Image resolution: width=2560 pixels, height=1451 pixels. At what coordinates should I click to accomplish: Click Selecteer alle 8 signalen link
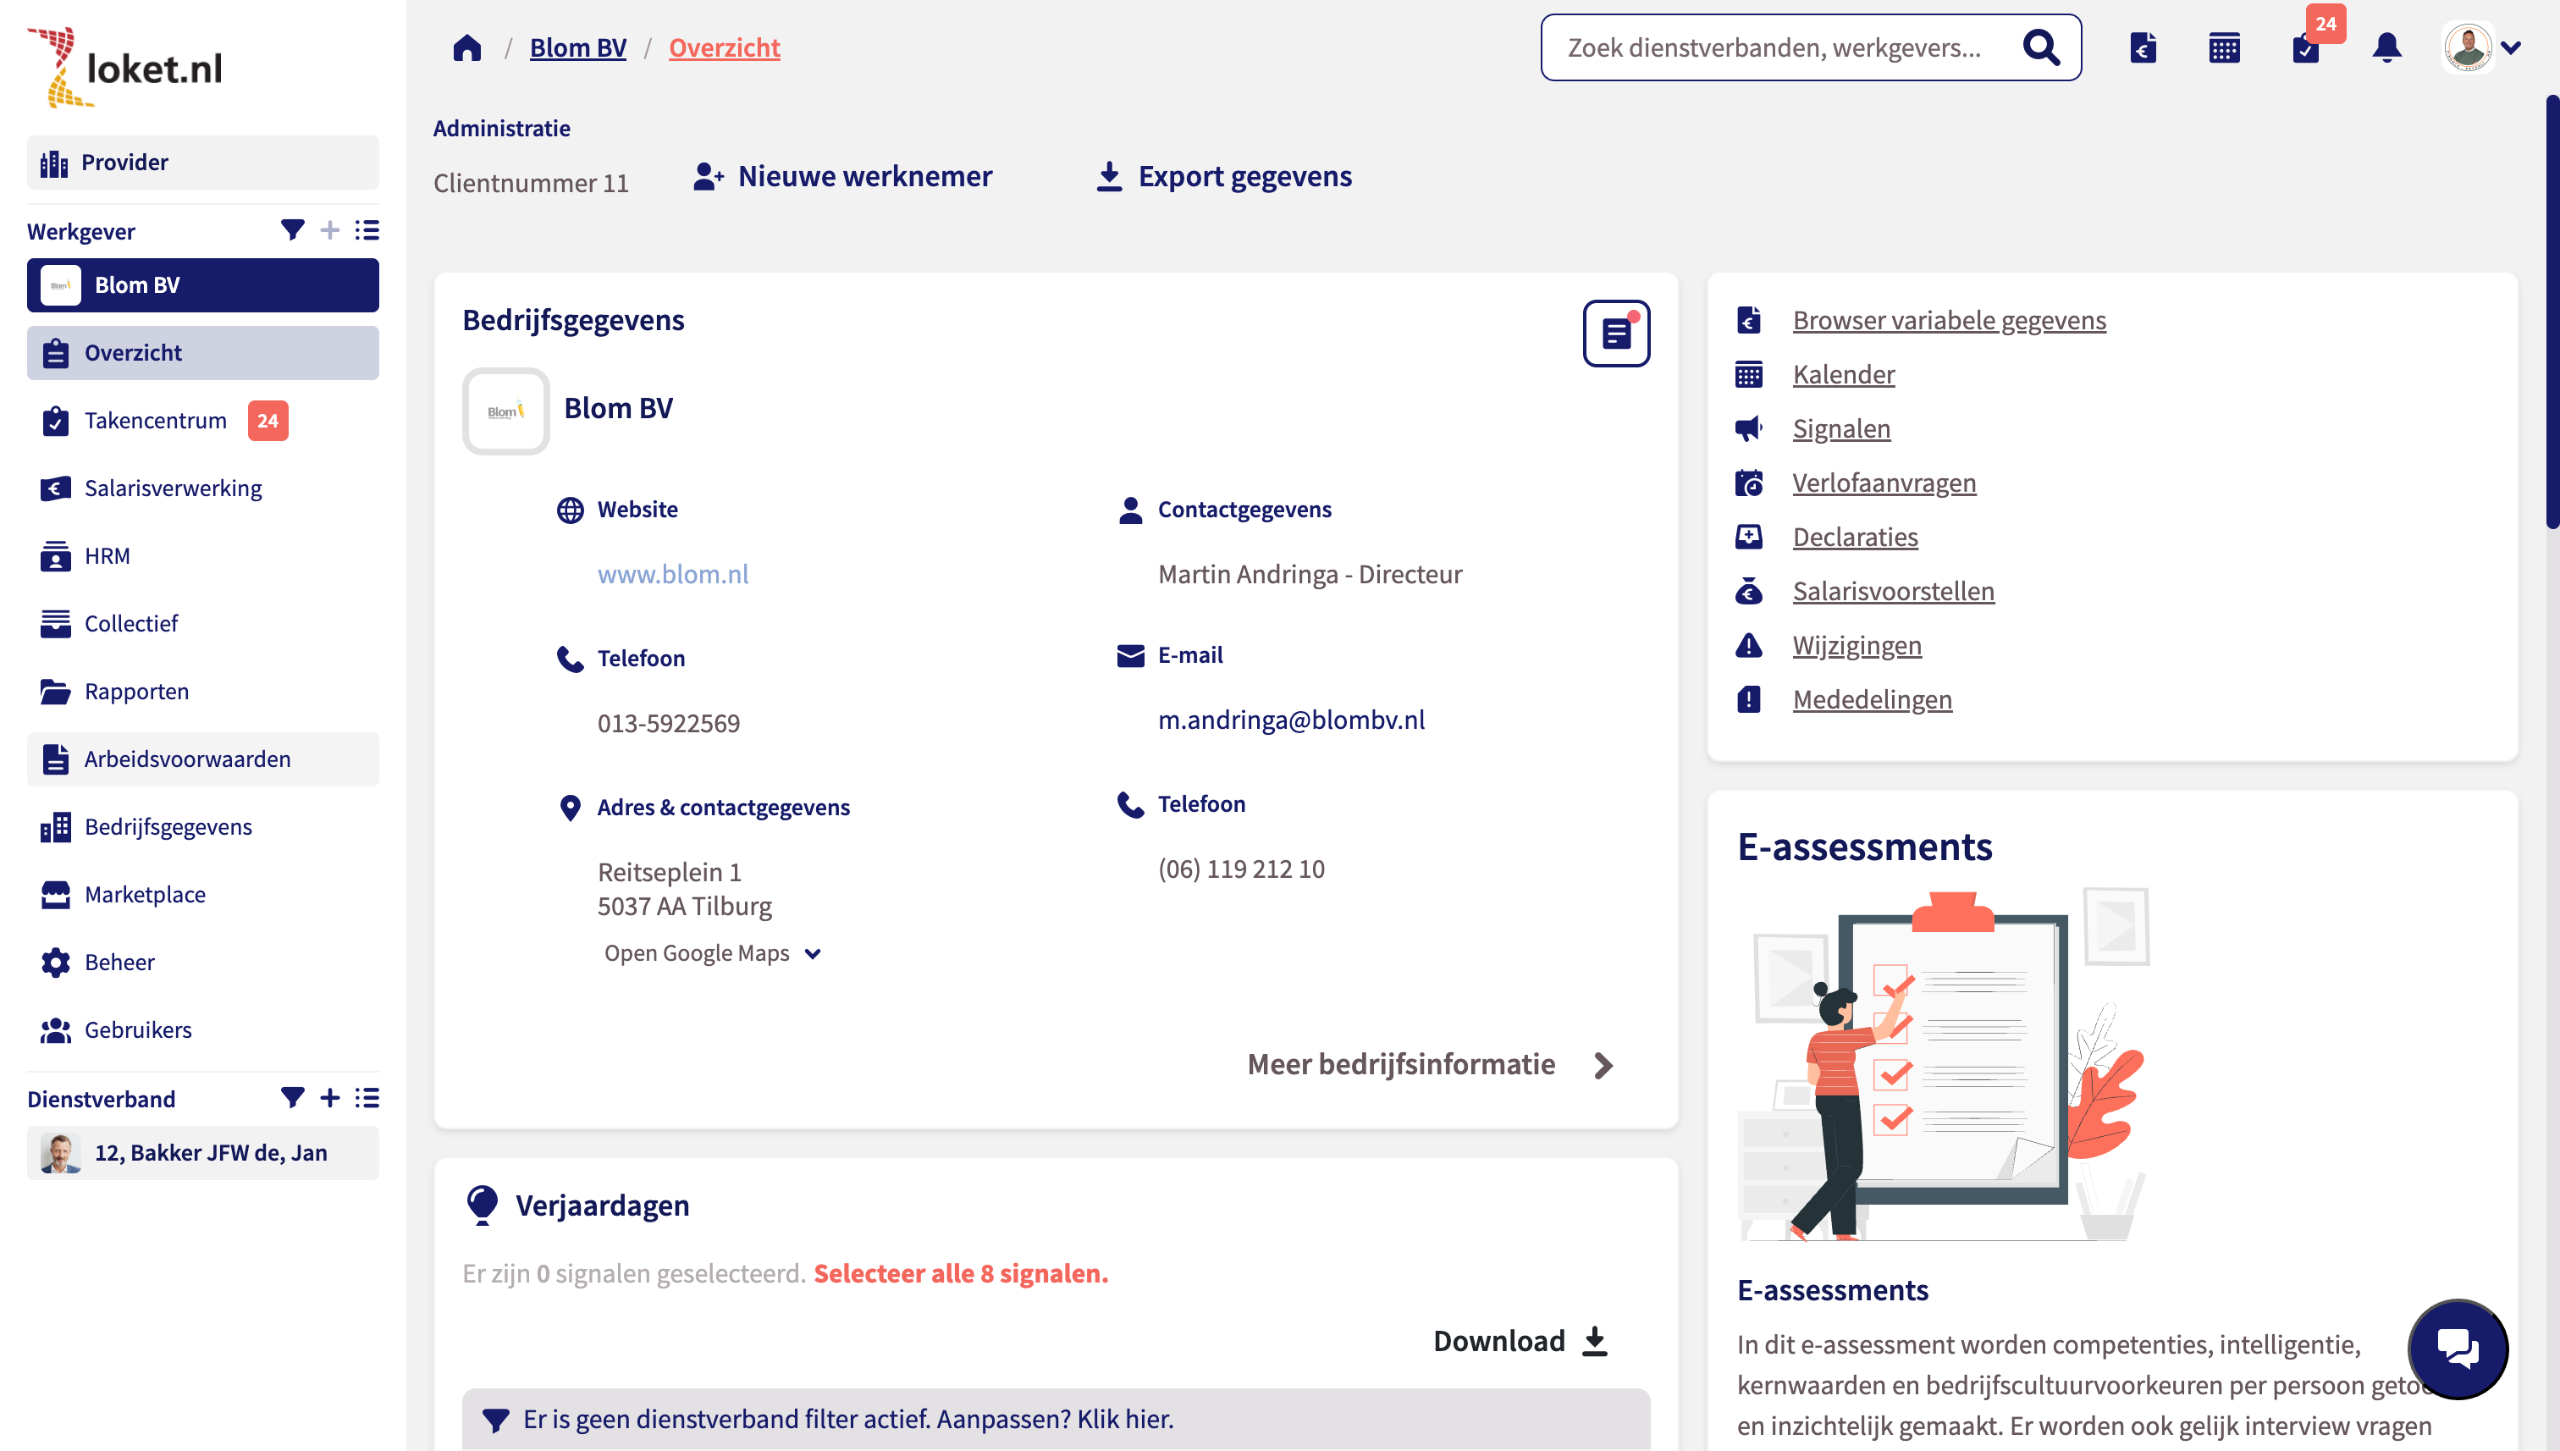(960, 1273)
